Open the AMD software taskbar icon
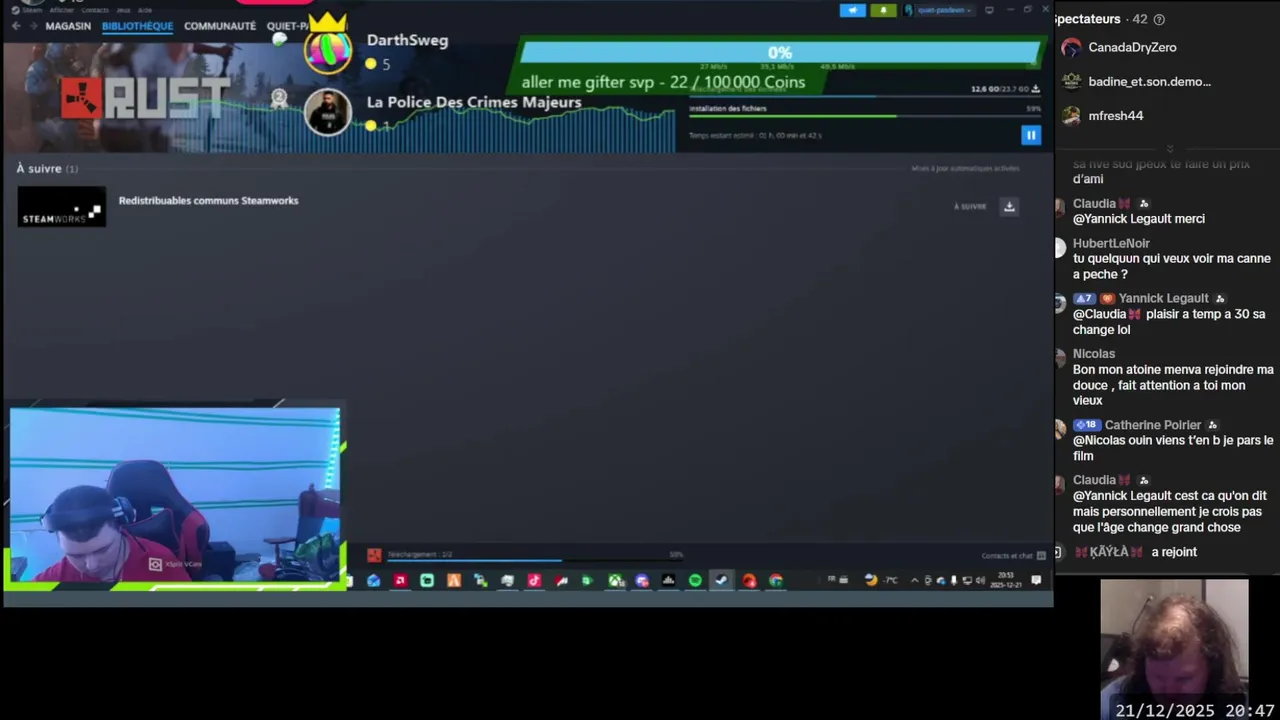 (401, 580)
